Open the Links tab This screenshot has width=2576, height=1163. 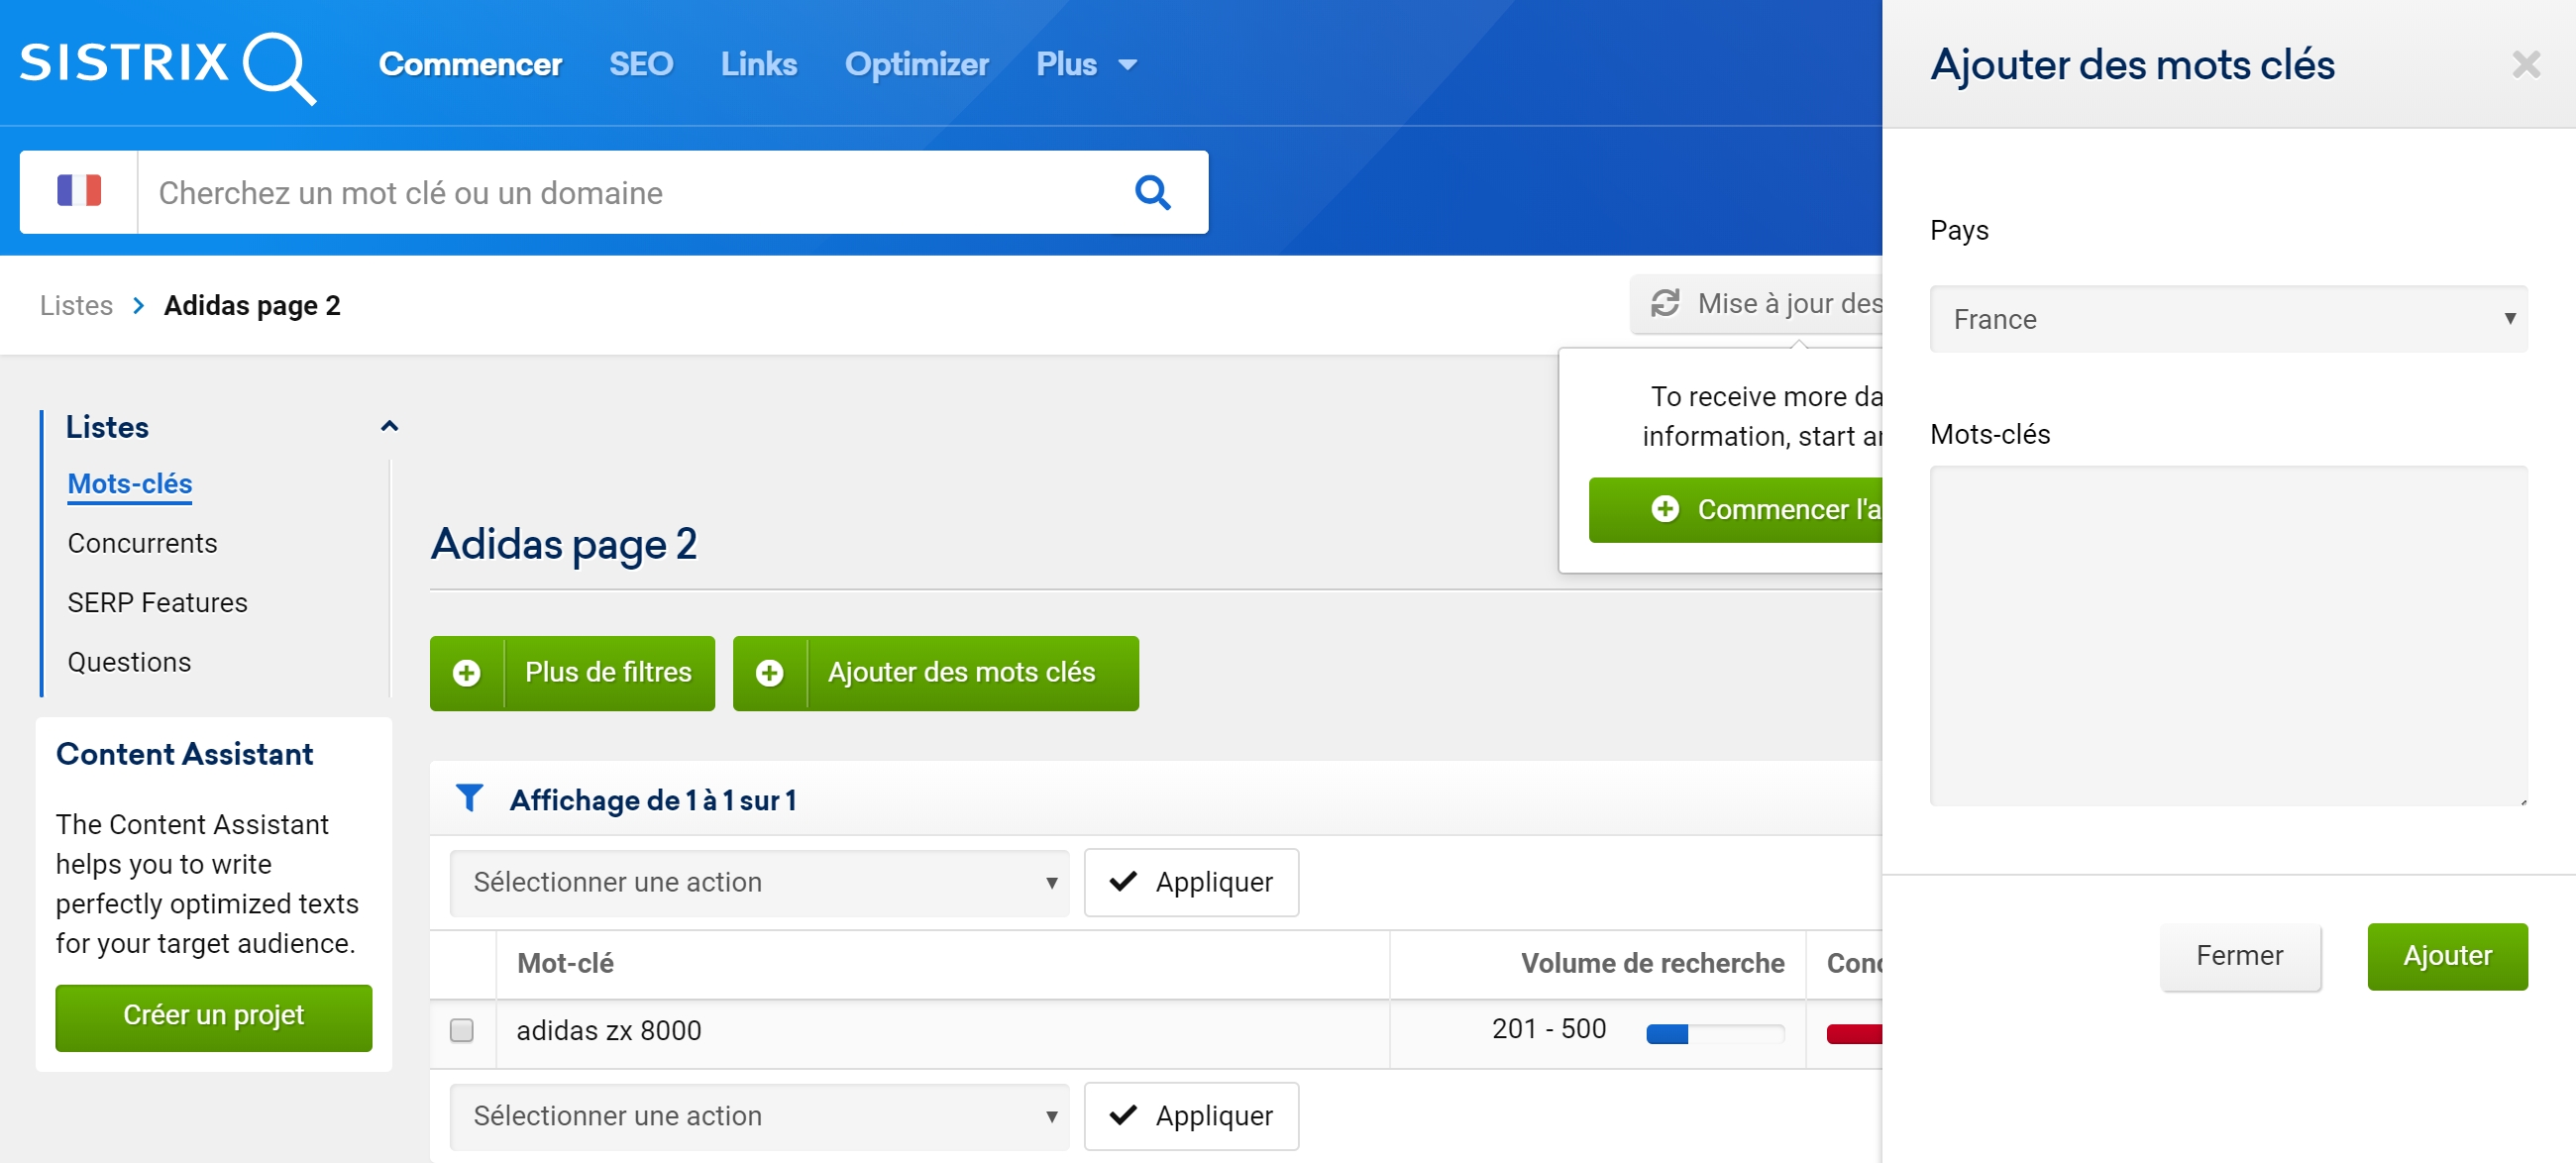[759, 65]
